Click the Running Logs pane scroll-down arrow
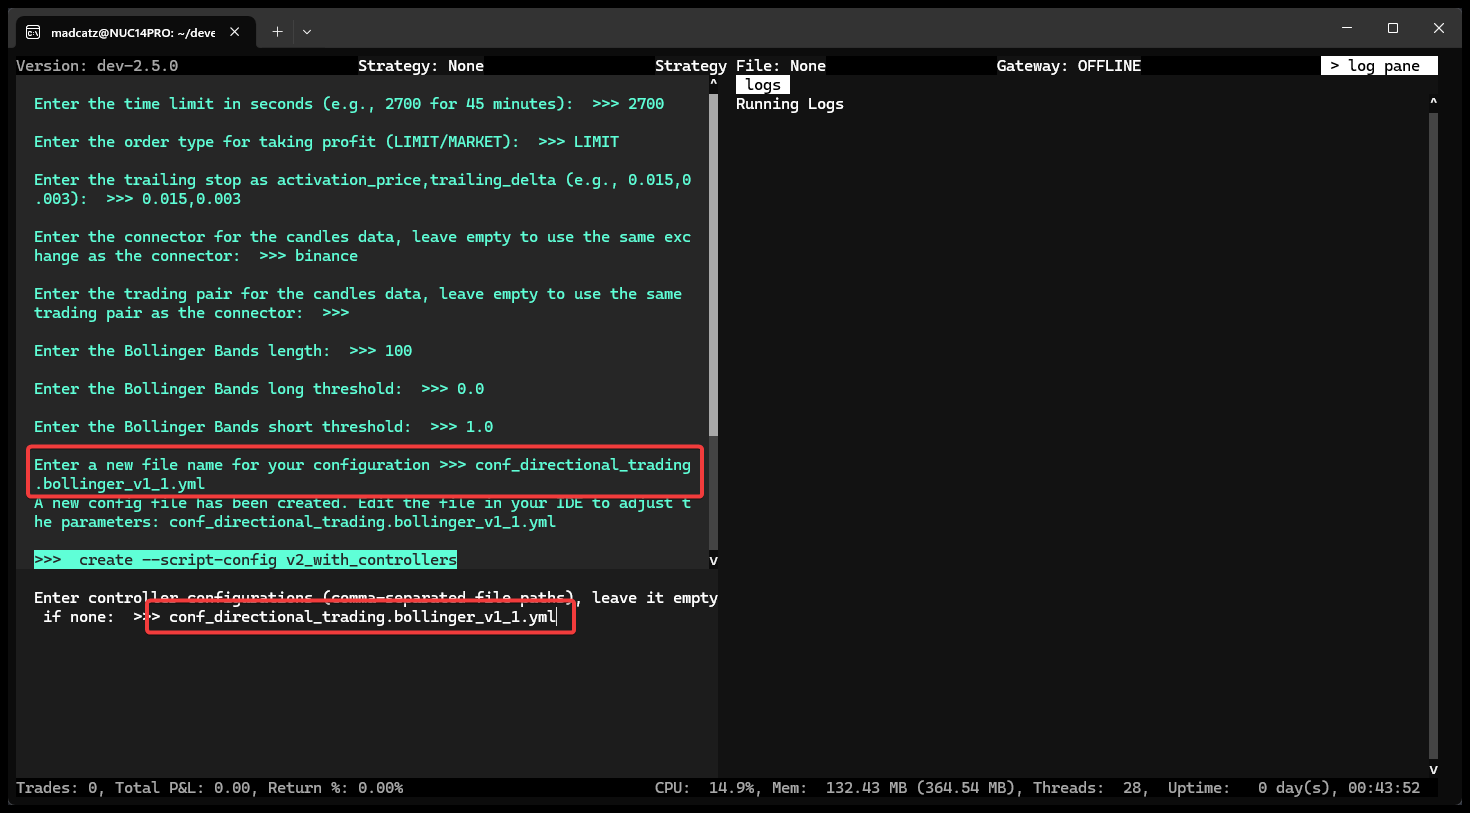This screenshot has height=813, width=1470. (x=1433, y=769)
